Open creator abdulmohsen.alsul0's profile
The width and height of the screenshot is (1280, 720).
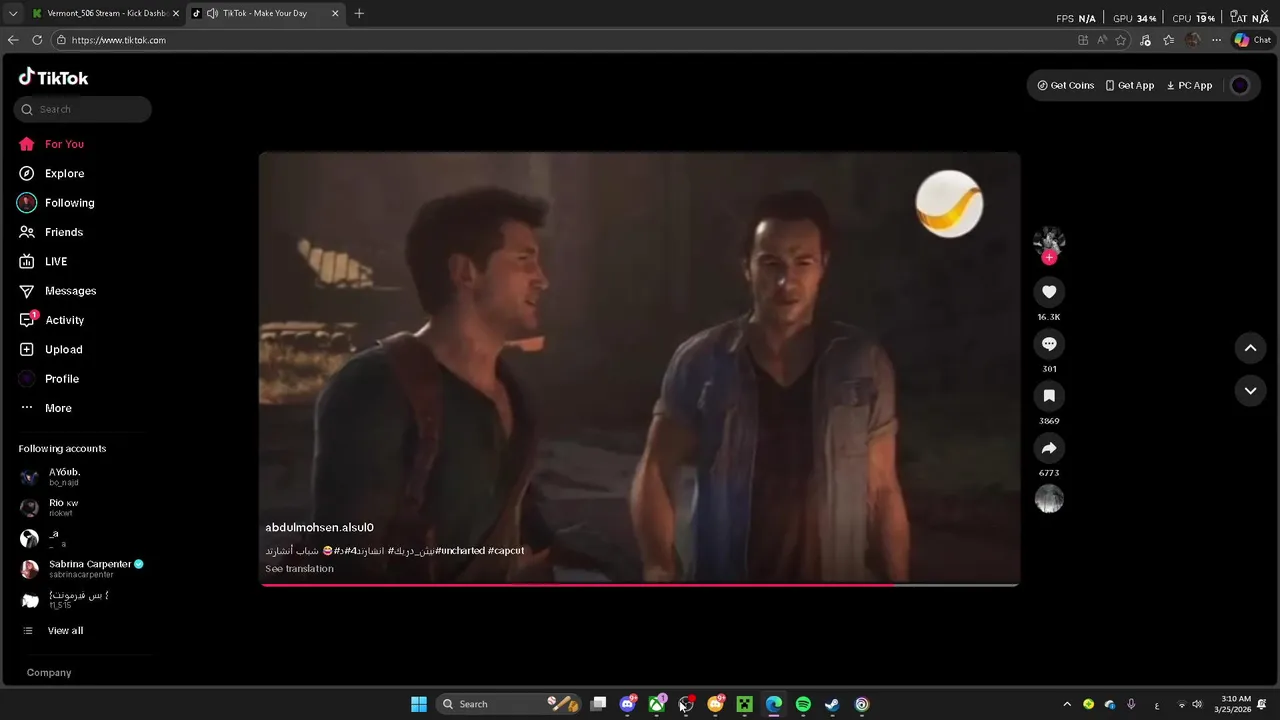(319, 527)
